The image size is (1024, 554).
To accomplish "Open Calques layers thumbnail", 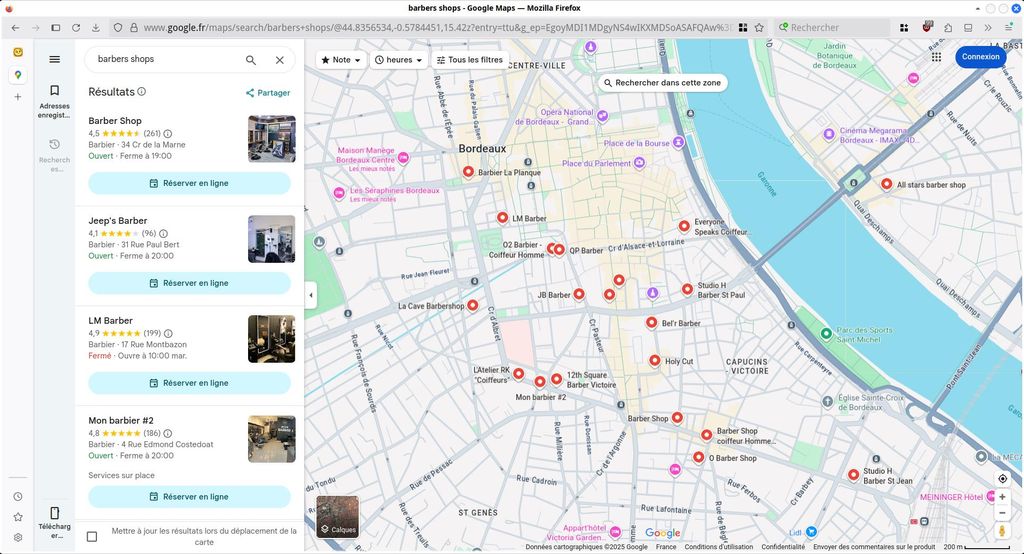I will [338, 517].
